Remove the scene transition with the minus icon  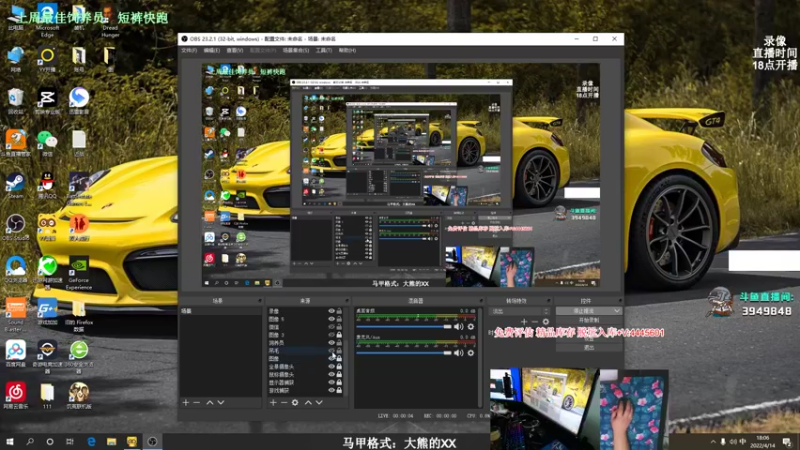pos(535,321)
